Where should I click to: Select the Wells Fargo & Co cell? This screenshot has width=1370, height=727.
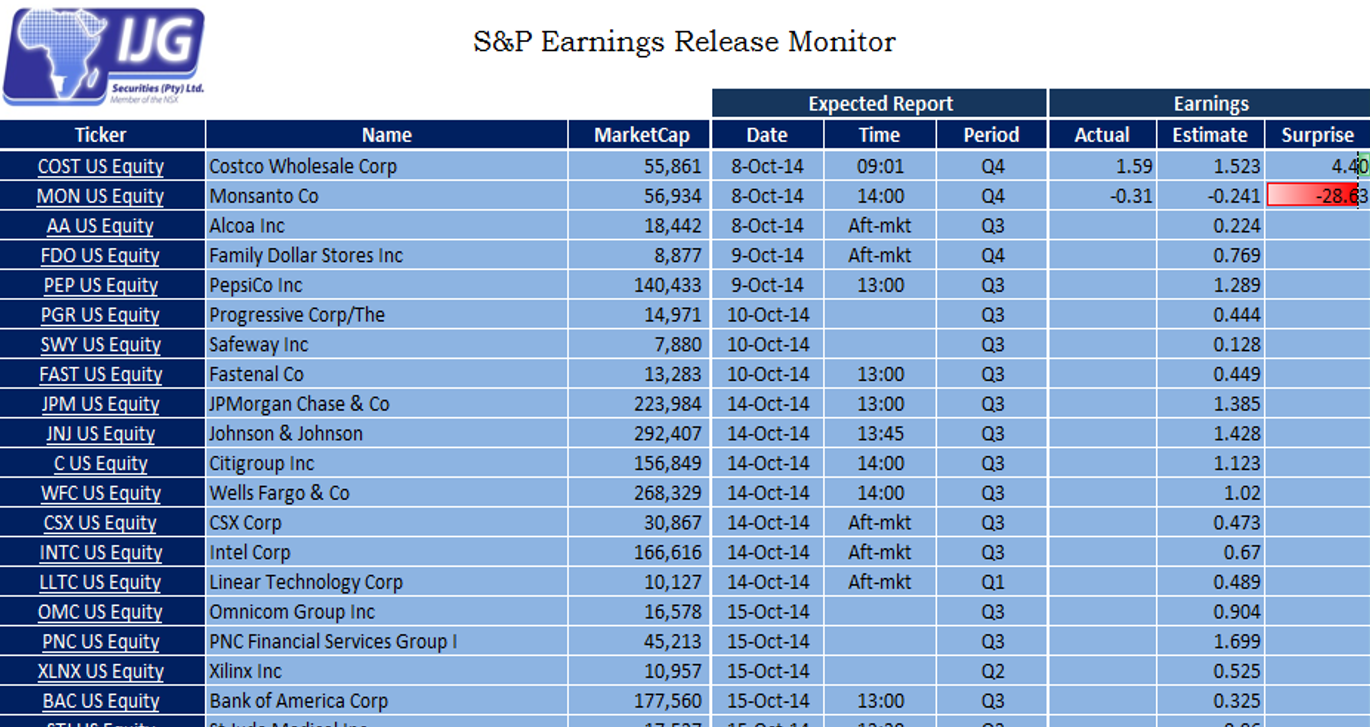click(387, 493)
